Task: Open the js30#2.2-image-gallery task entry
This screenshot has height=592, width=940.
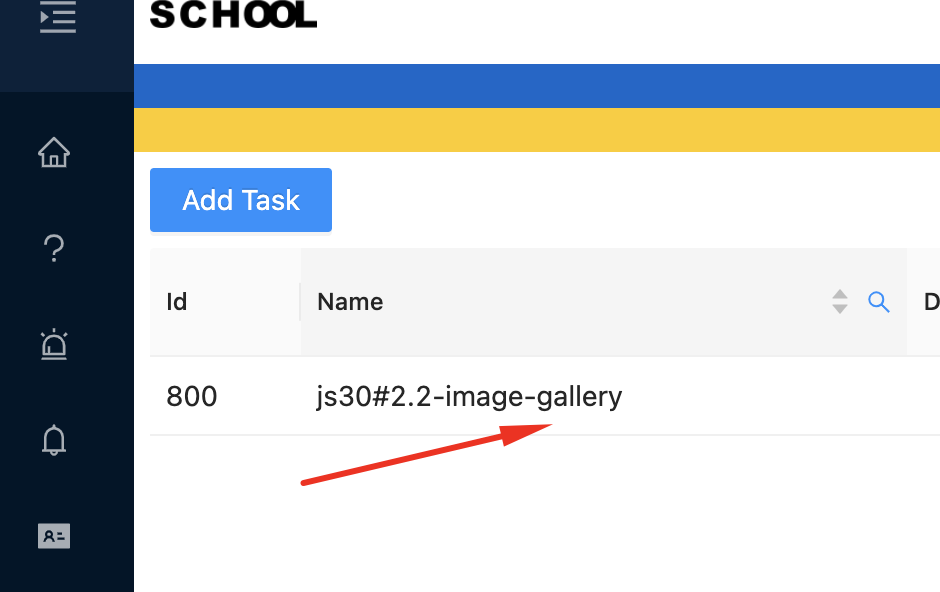Action: click(470, 396)
